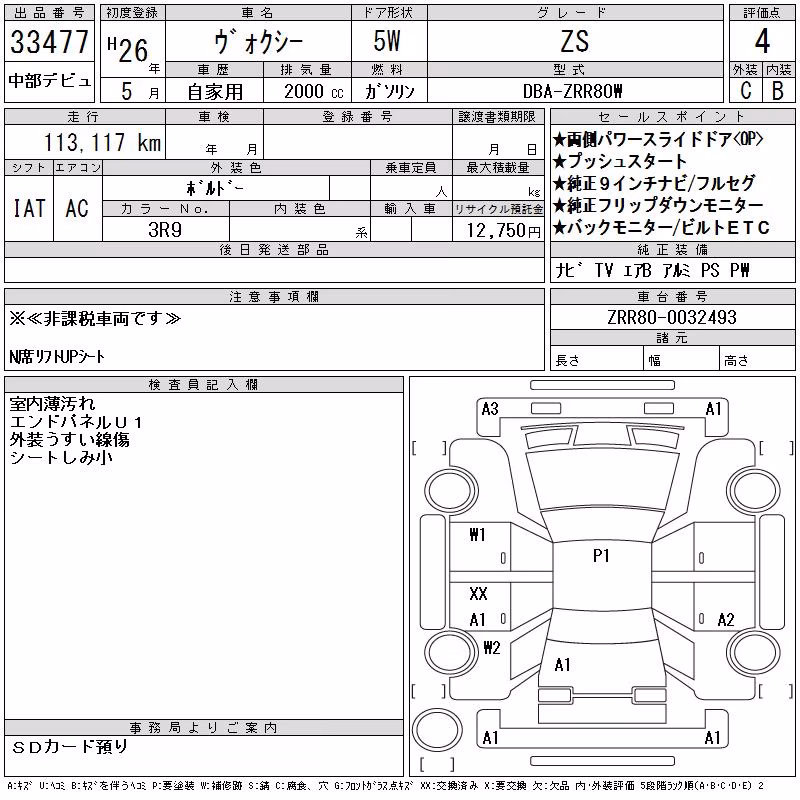The height and width of the screenshot is (800, 800).
Task: Select the exterior grade "C"
Action: [745, 90]
